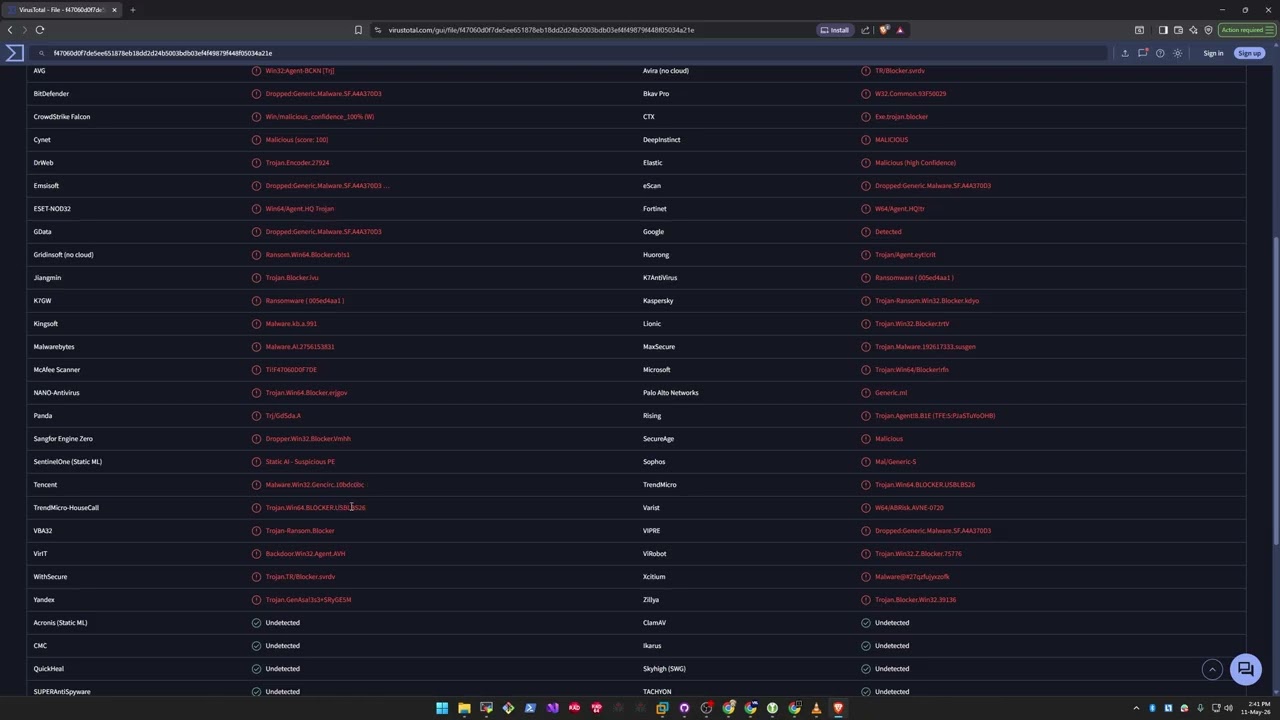
Task: Click Google's Detected result
Action: click(888, 232)
